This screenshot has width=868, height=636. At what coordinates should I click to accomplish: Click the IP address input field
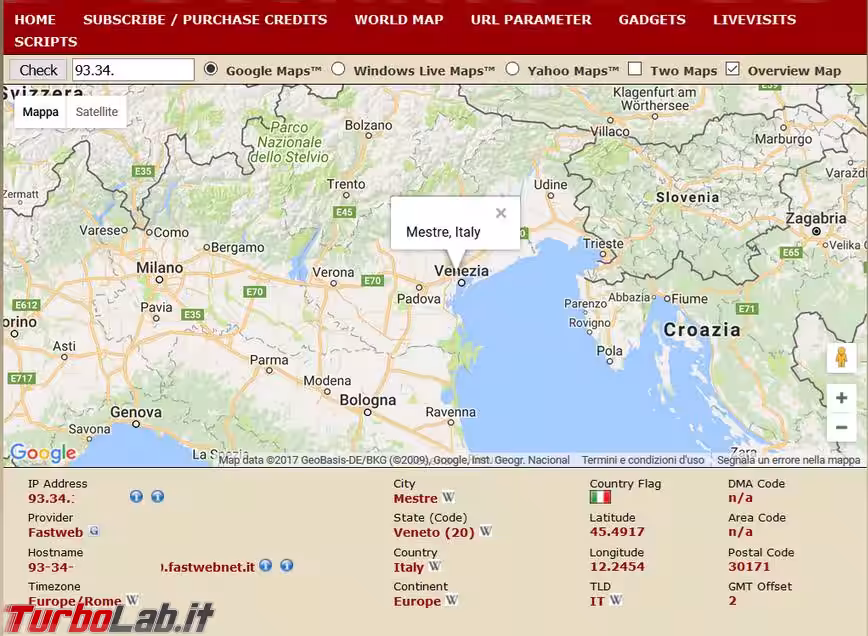(x=133, y=70)
